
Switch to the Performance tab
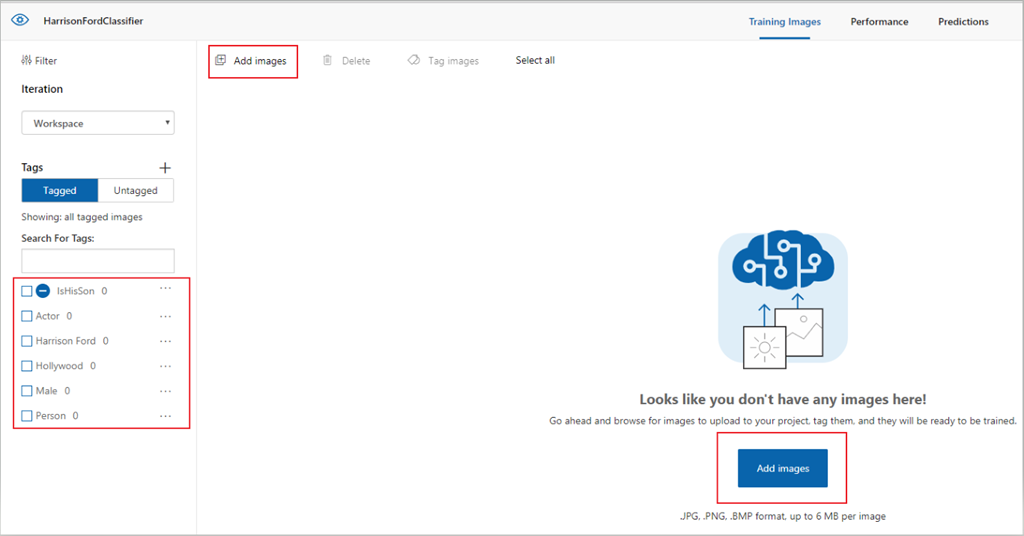coord(879,21)
